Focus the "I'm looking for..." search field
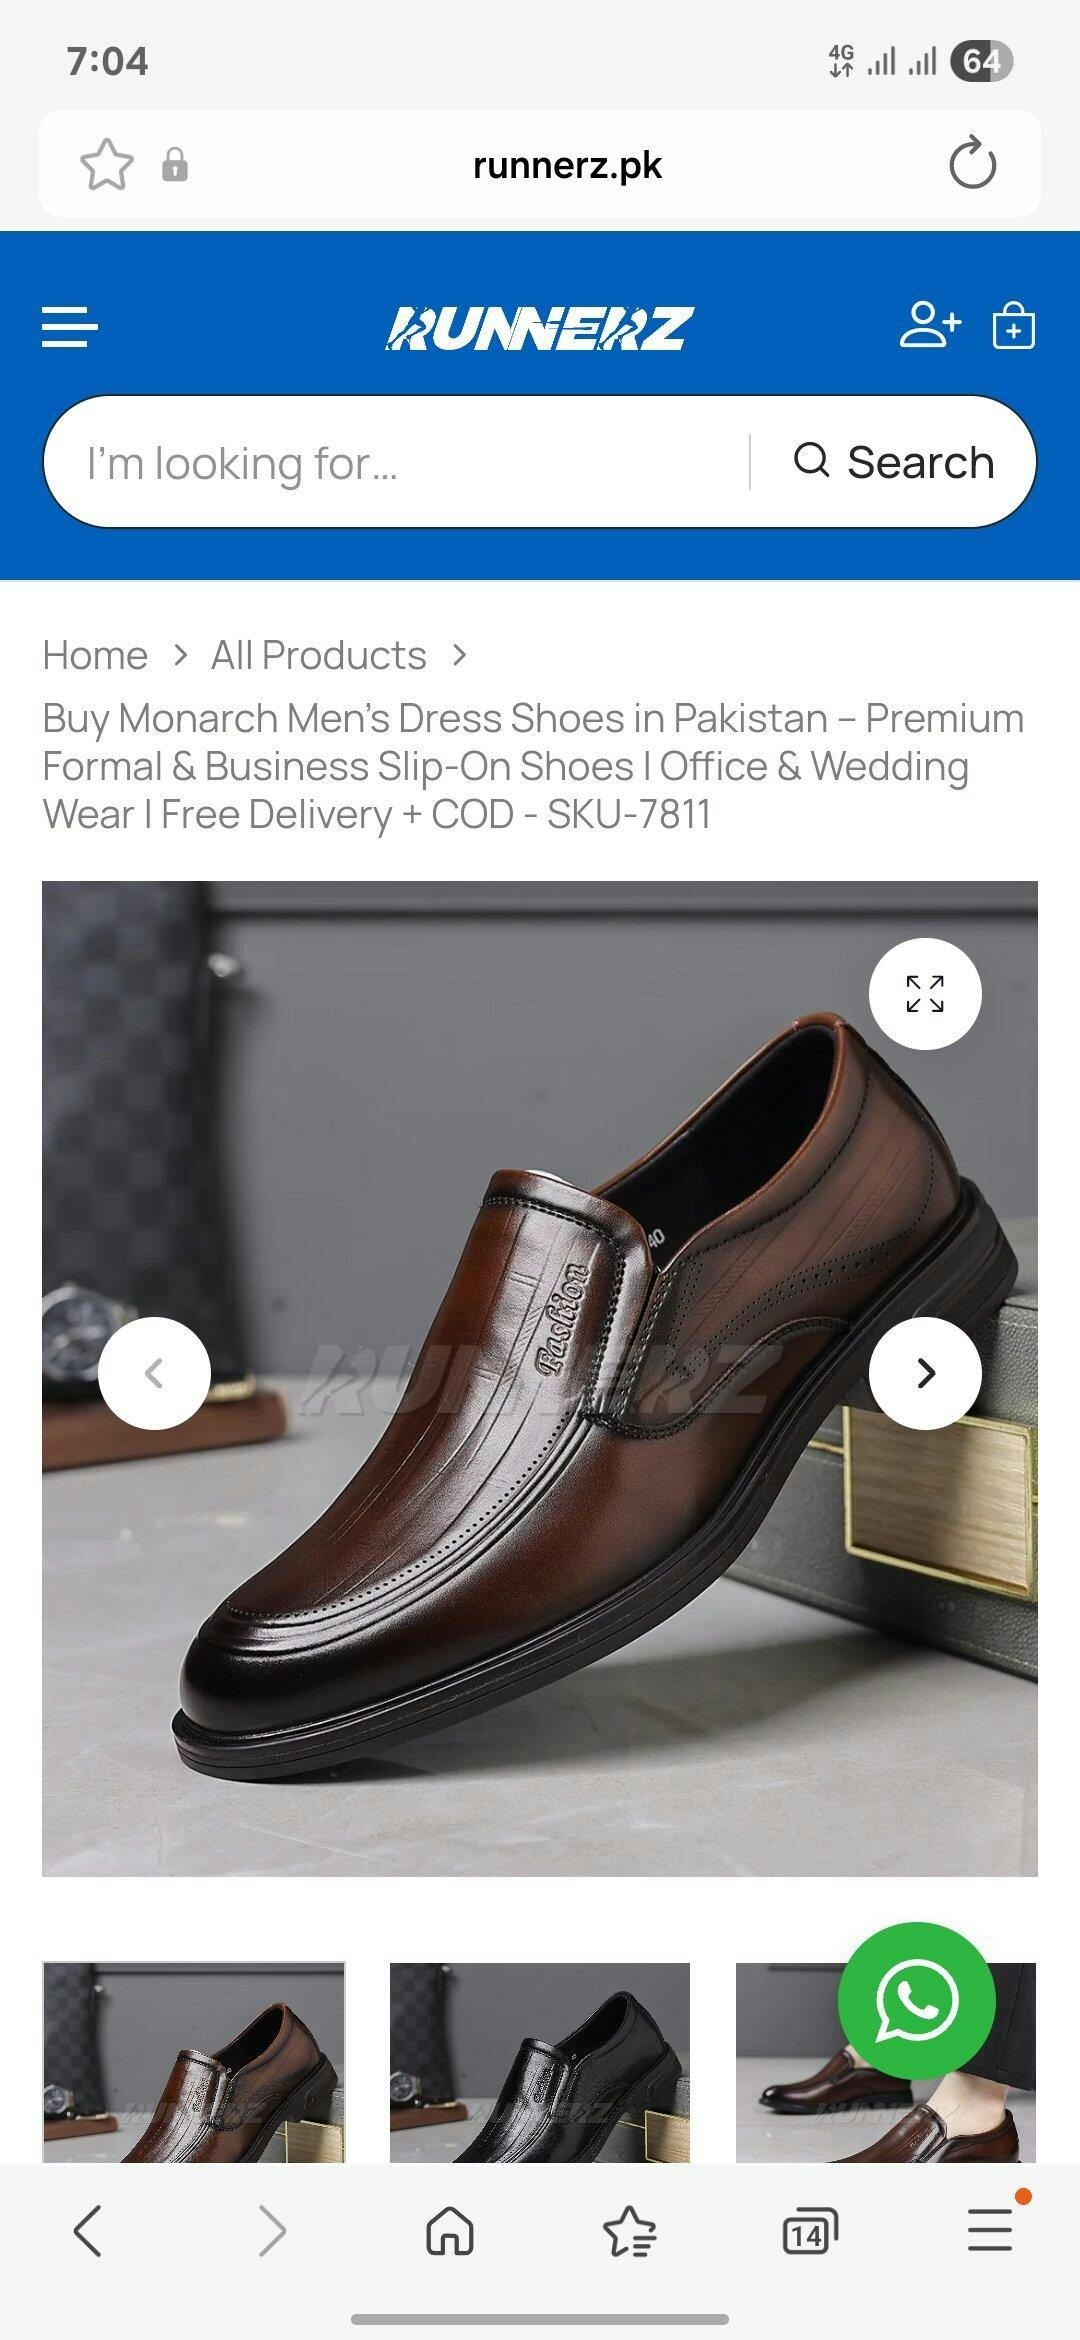The width and height of the screenshot is (1080, 2340). 396,462
